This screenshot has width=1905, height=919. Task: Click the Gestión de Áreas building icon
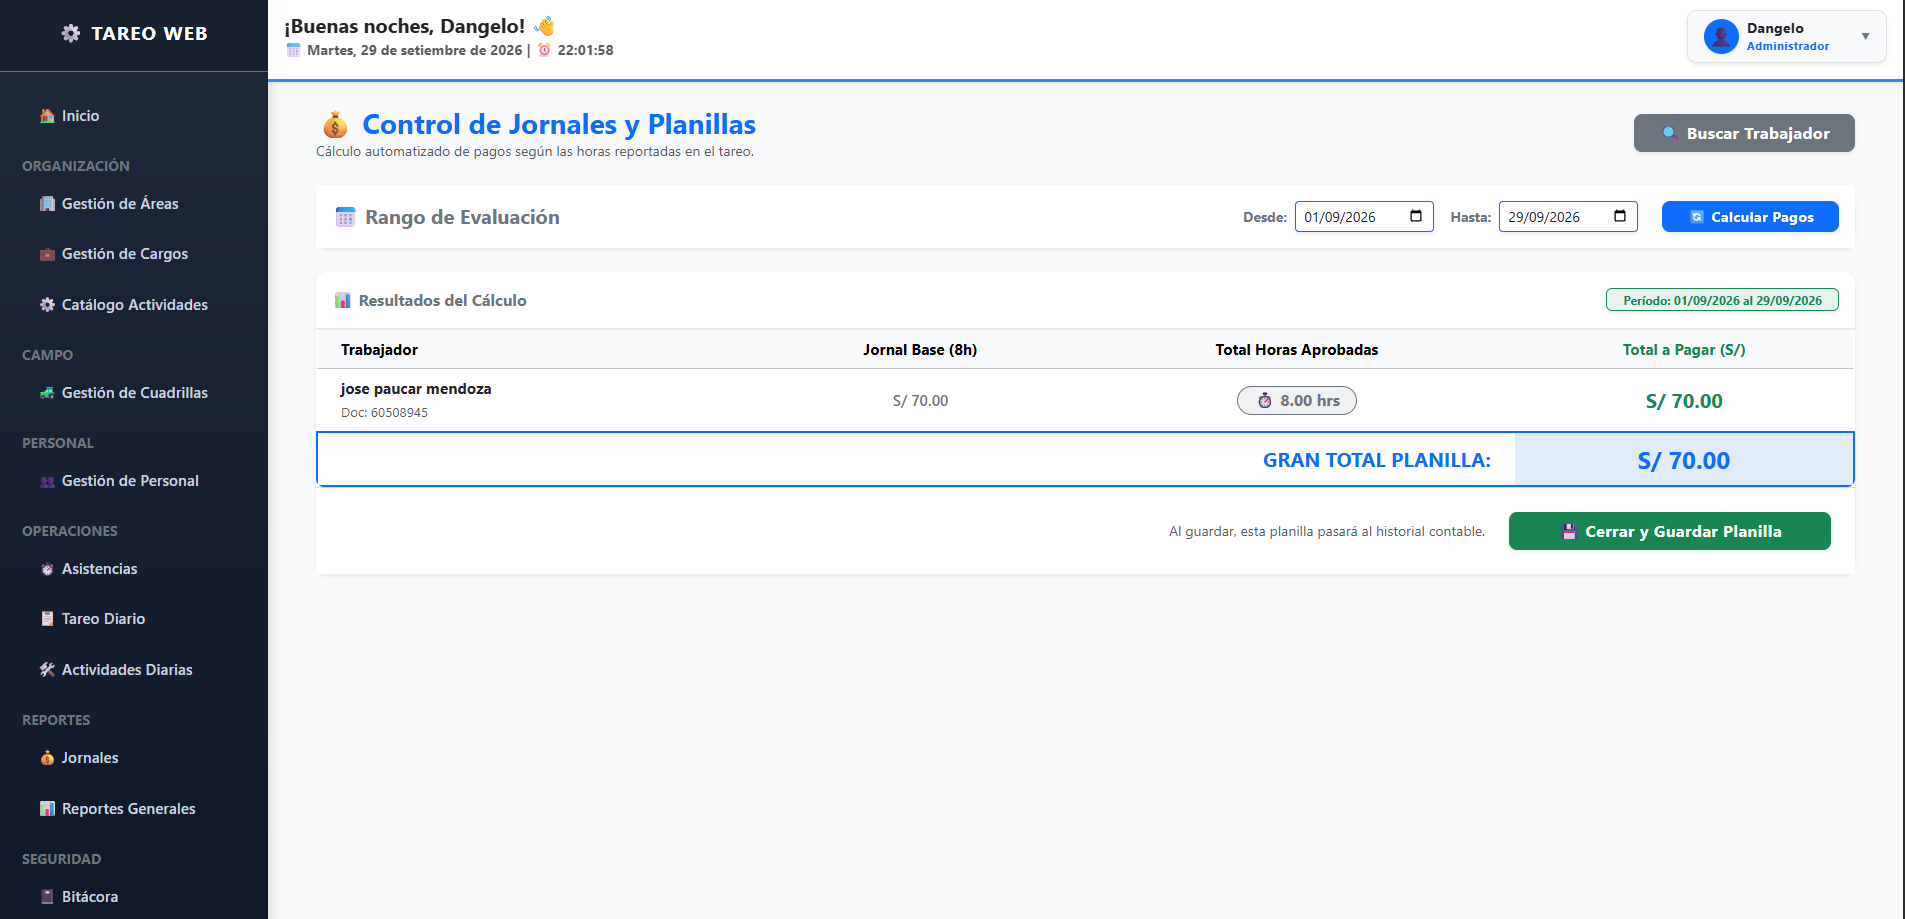(47, 204)
